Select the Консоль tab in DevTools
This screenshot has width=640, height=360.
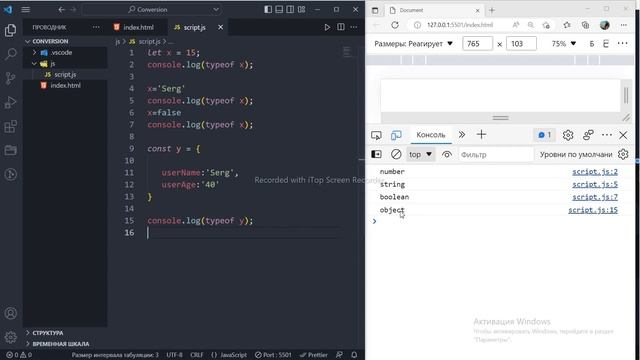(431, 135)
